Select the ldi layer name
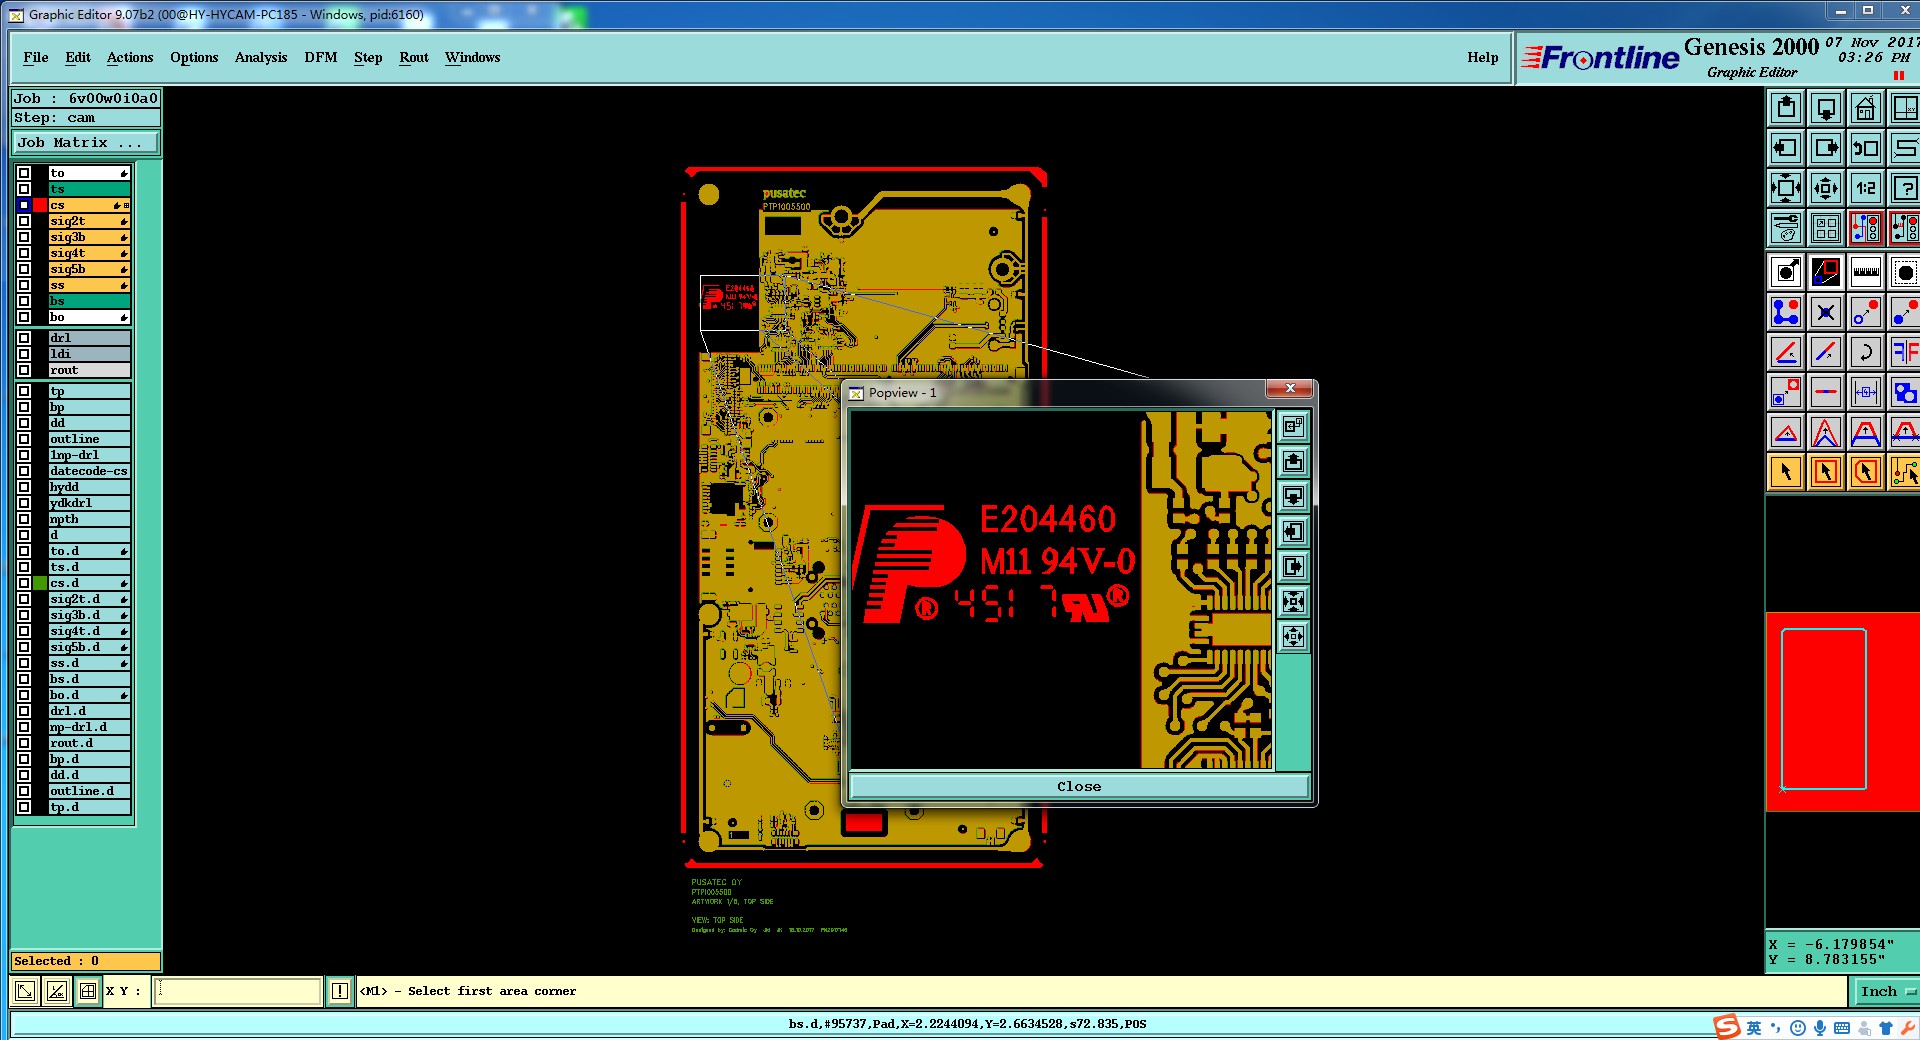 click(x=89, y=354)
